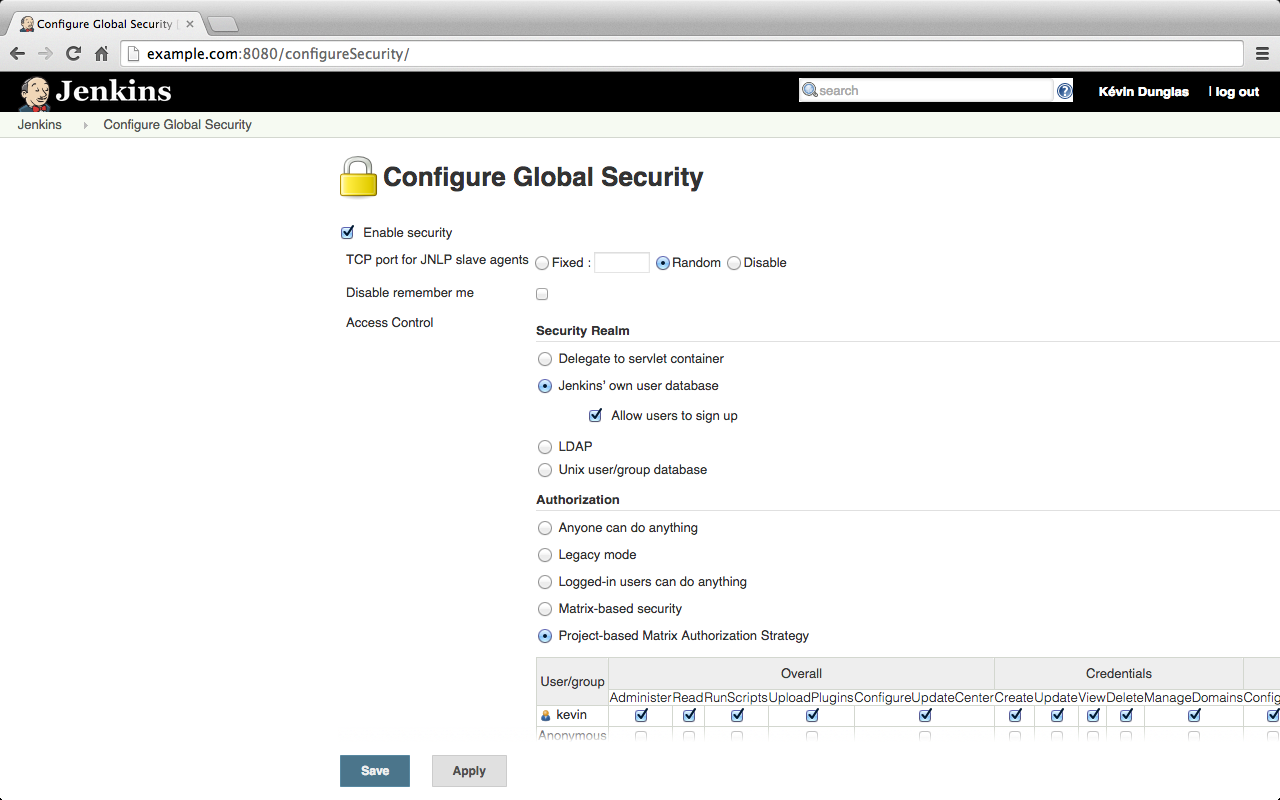
Task: Save the security configuration
Action: [x=375, y=771]
